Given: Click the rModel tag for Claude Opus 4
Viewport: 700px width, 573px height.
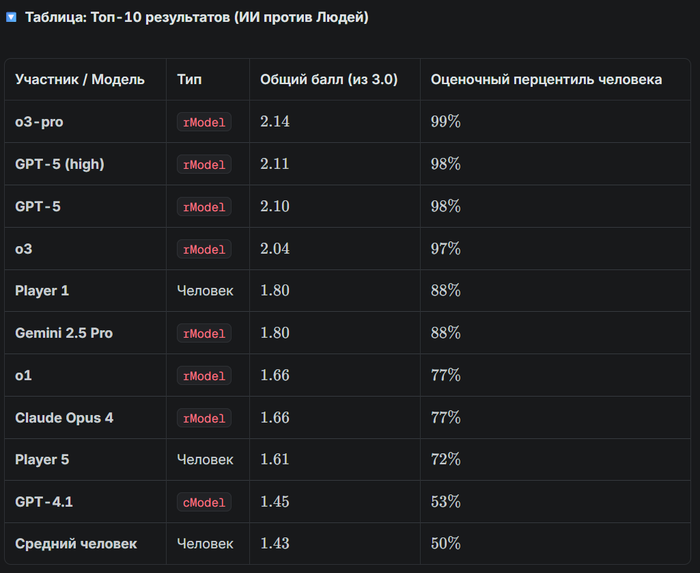Looking at the screenshot, I should point(203,418).
